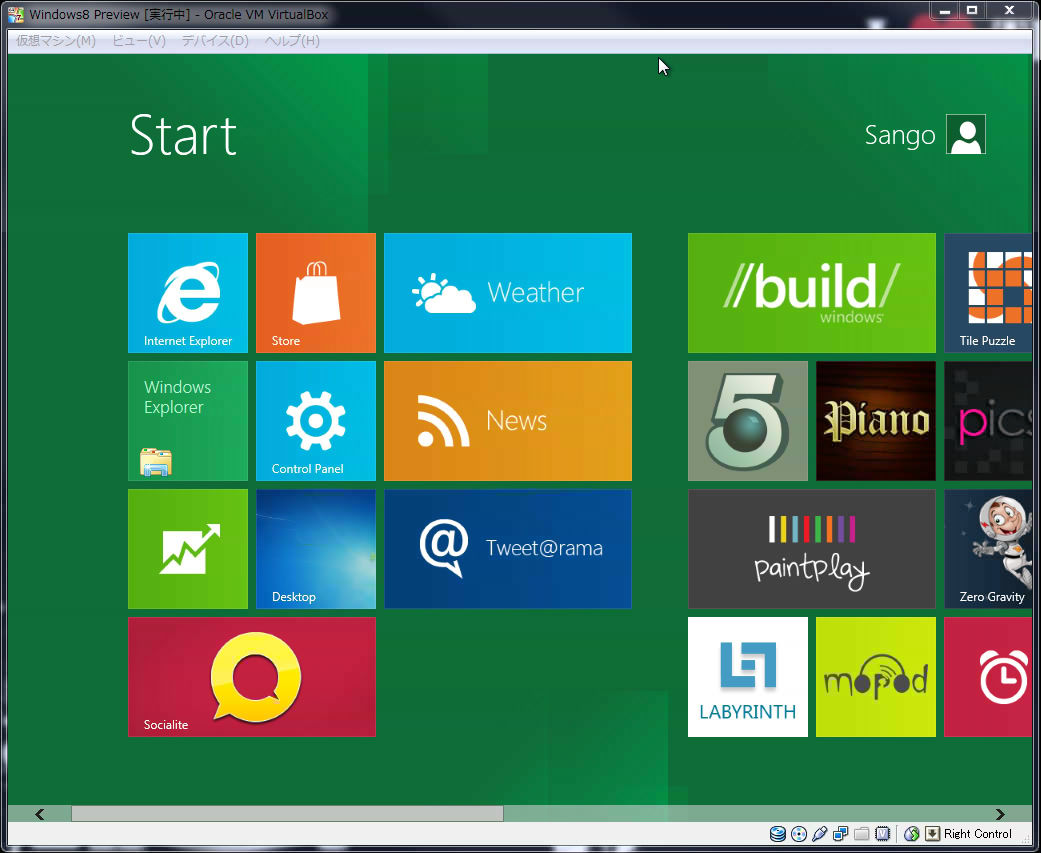Launch the mopod tile
Screen dimensions: 1041x853
click(x=876, y=677)
